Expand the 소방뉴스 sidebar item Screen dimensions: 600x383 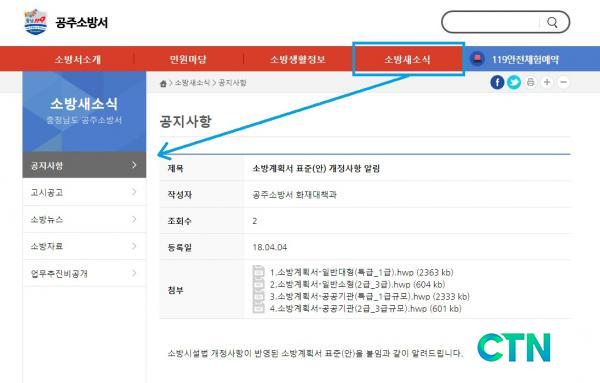[84, 219]
